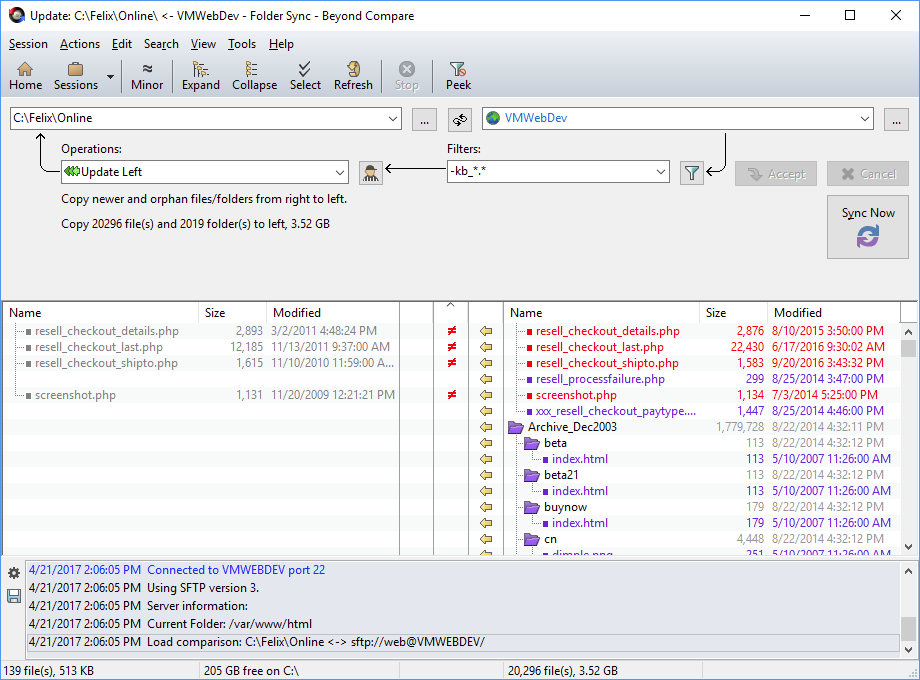Click the Expand toolbar icon
Viewport: 920px width, 680px height.
pyautogui.click(x=201, y=76)
